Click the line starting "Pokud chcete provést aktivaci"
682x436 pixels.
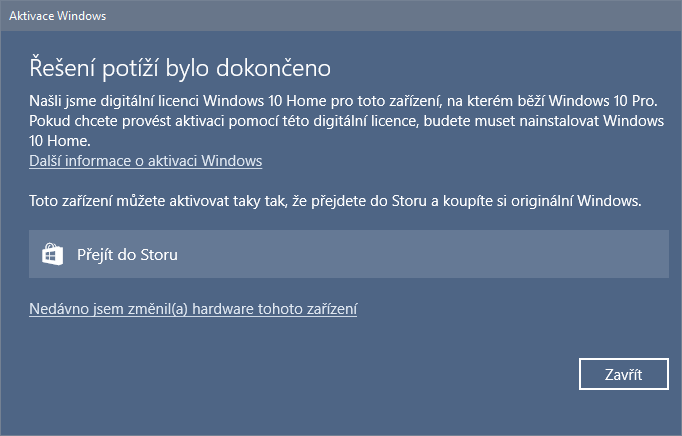click(346, 121)
